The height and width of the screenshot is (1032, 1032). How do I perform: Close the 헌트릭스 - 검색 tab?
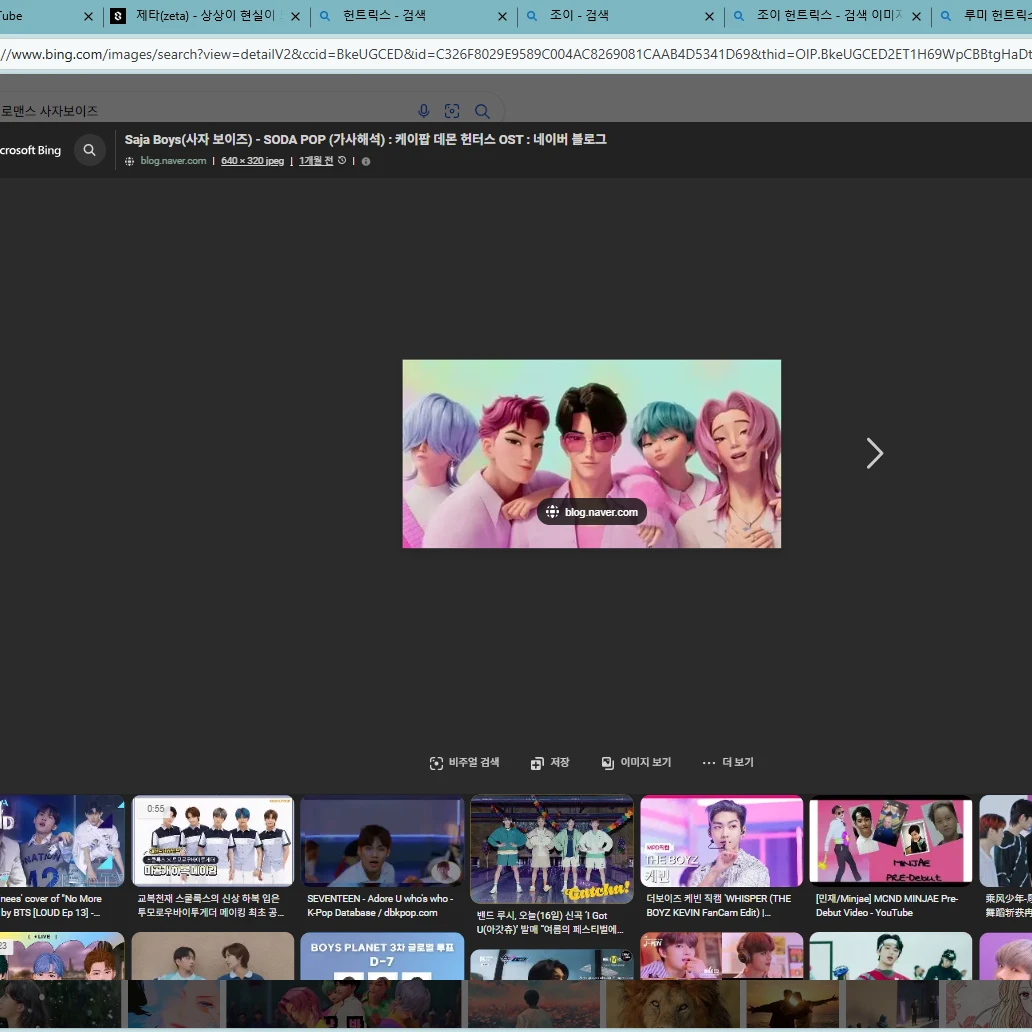(502, 16)
